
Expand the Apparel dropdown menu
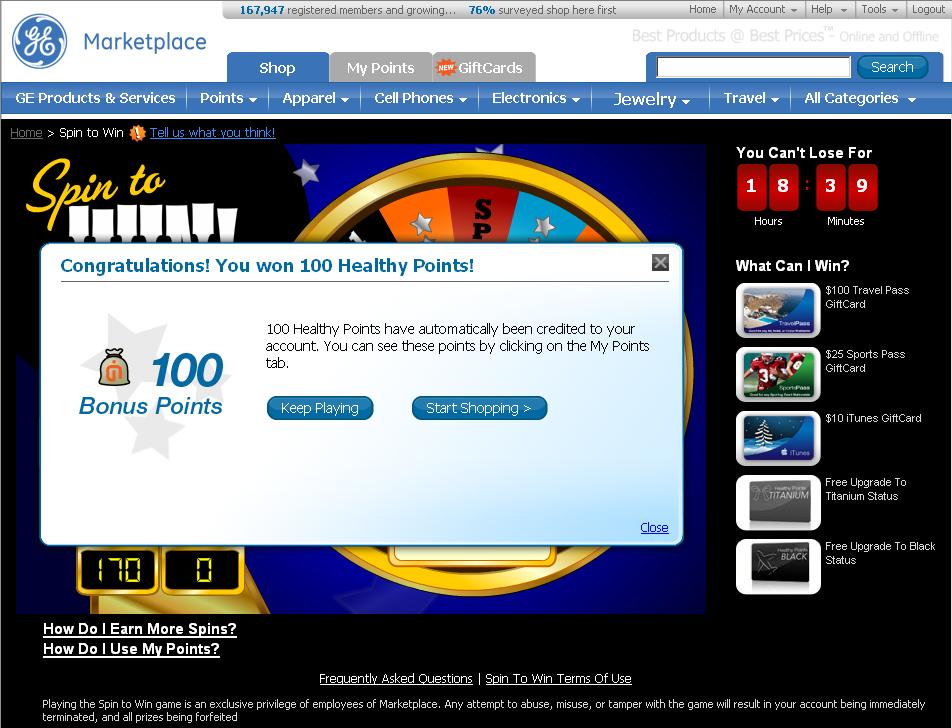pos(315,98)
